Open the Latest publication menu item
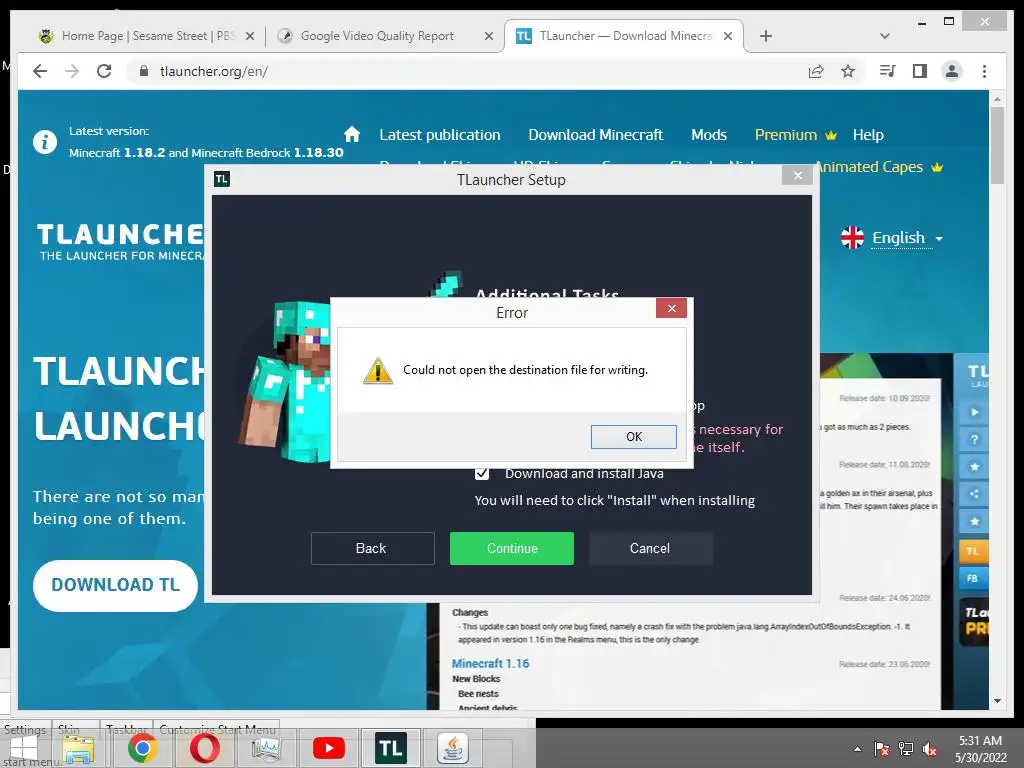Screen dimensions: 1024x768 click(440, 135)
